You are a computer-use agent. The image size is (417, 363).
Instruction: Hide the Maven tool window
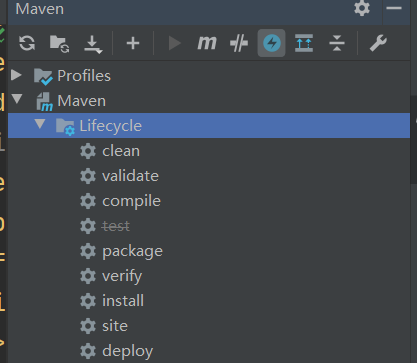tap(394, 8)
